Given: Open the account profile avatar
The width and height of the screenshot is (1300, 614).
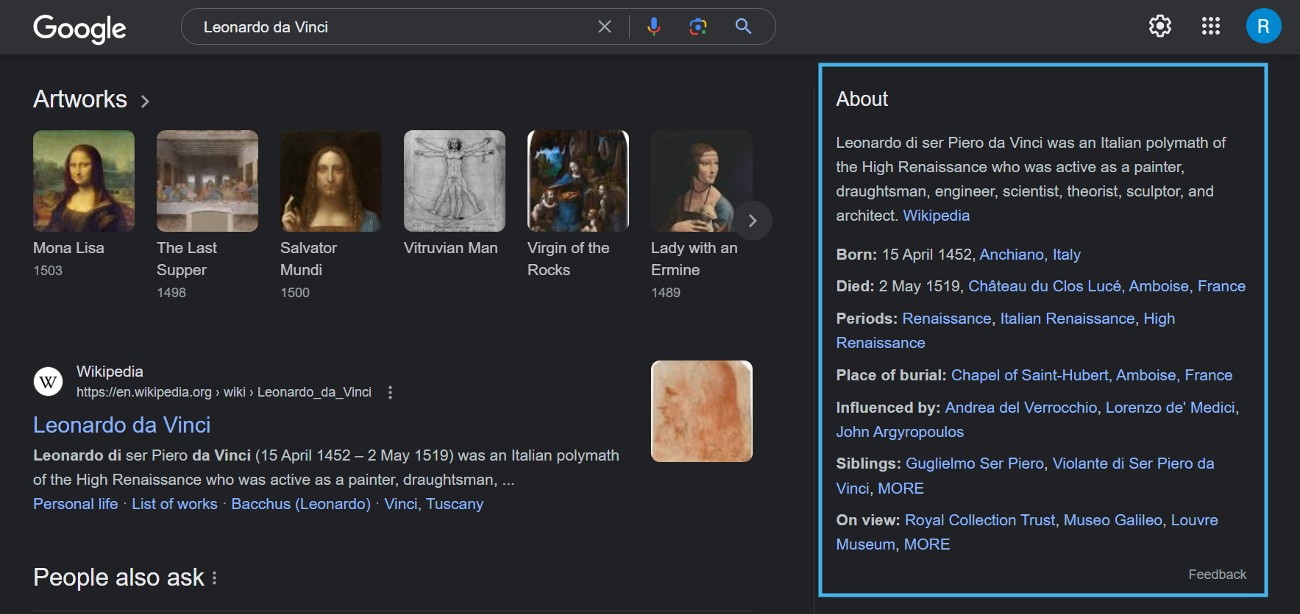Looking at the screenshot, I should coord(1263,27).
